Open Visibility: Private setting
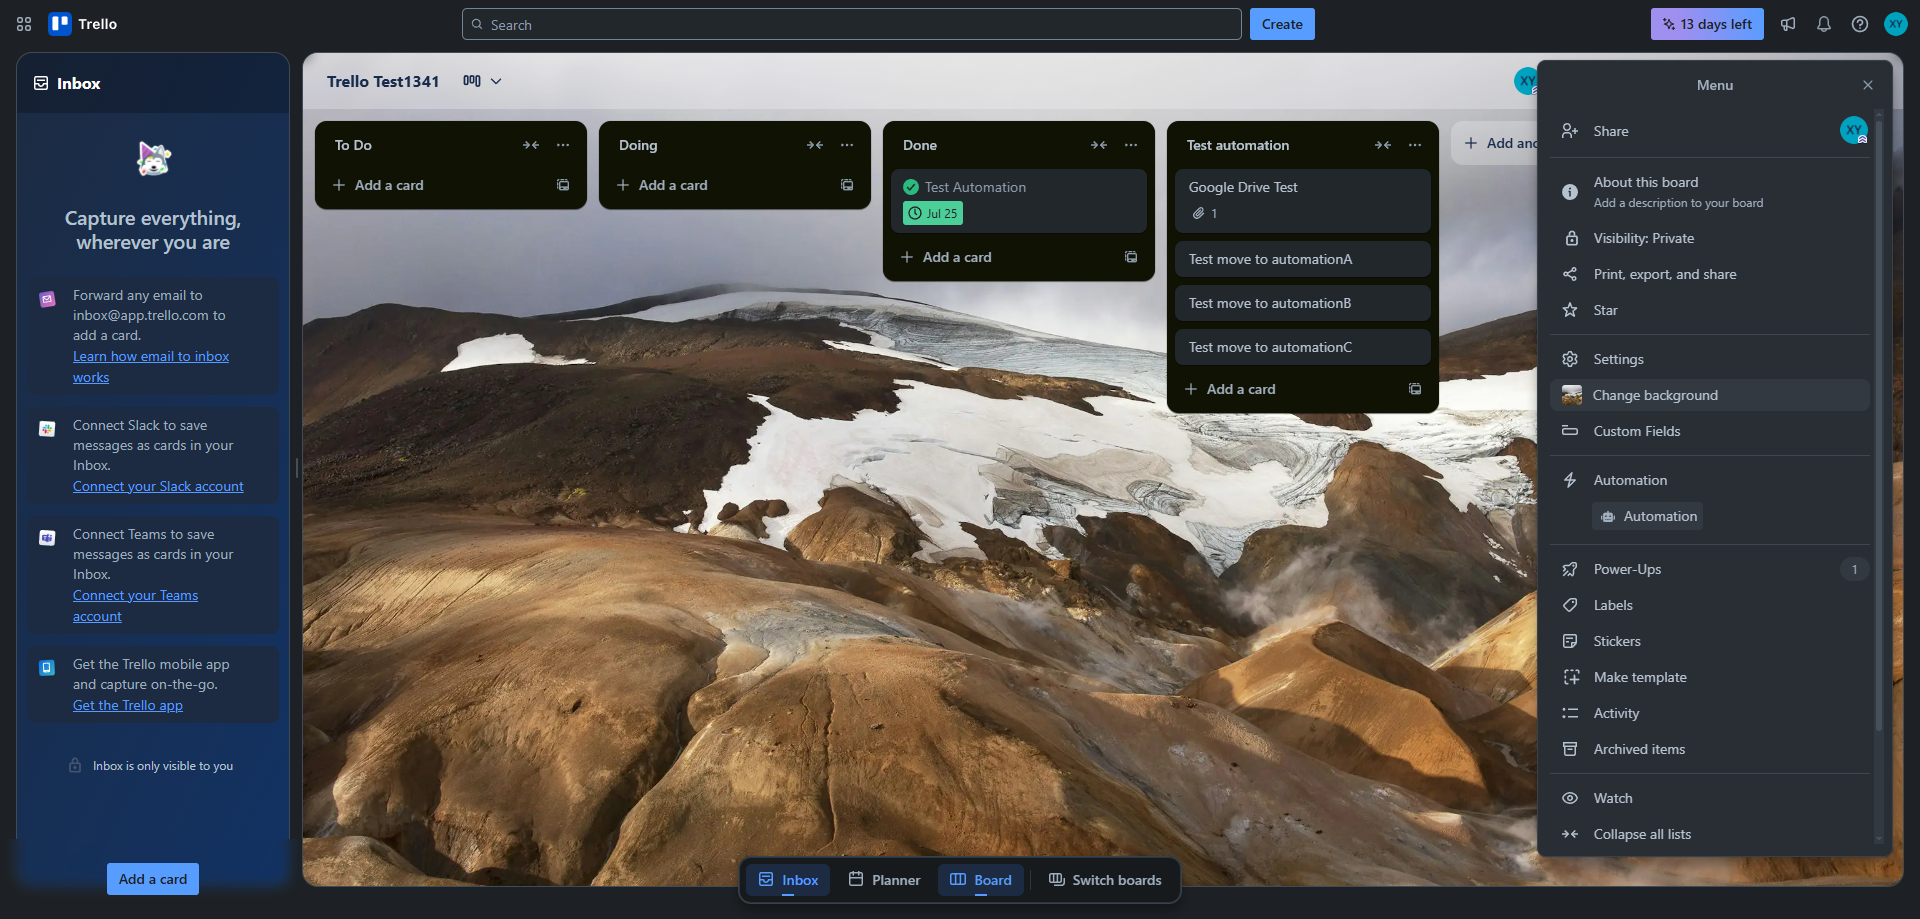The height and width of the screenshot is (919, 1920). (x=1709, y=238)
